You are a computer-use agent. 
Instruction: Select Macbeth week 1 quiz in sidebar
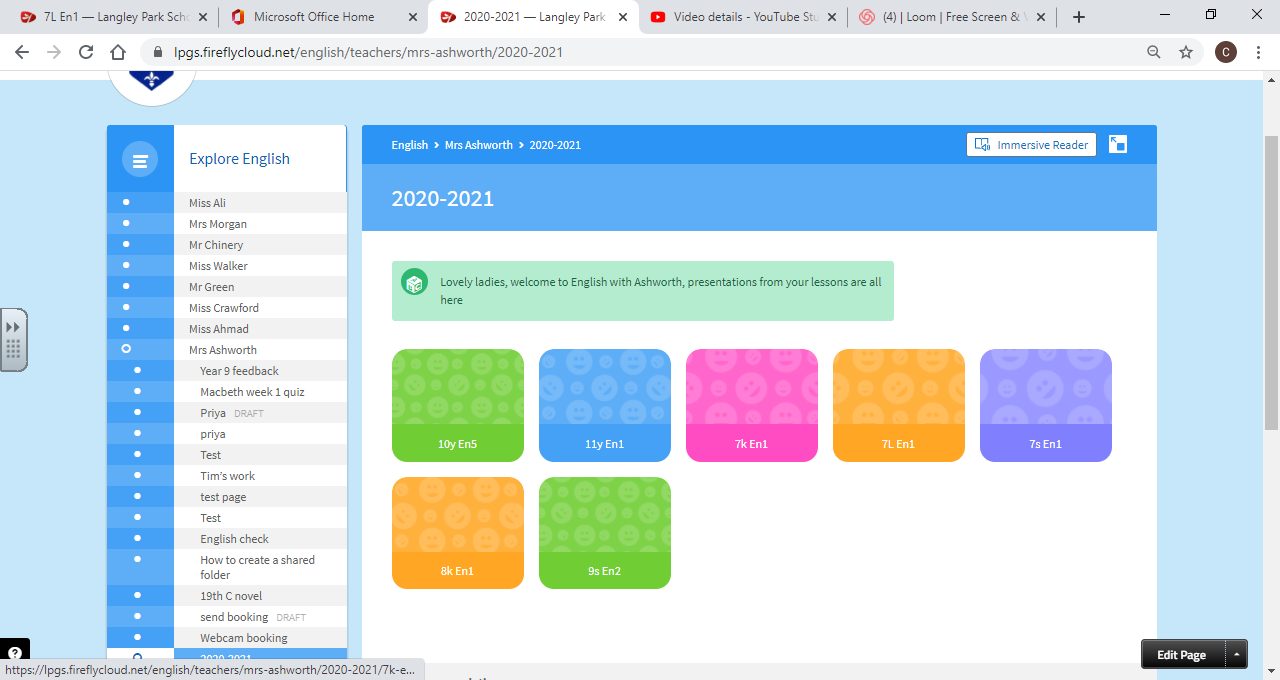point(252,392)
